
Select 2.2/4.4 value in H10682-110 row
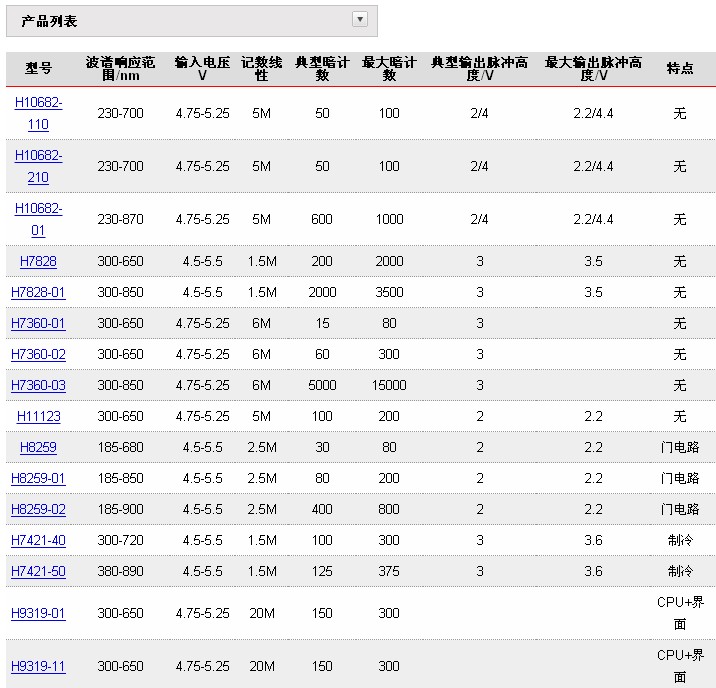tap(593, 113)
